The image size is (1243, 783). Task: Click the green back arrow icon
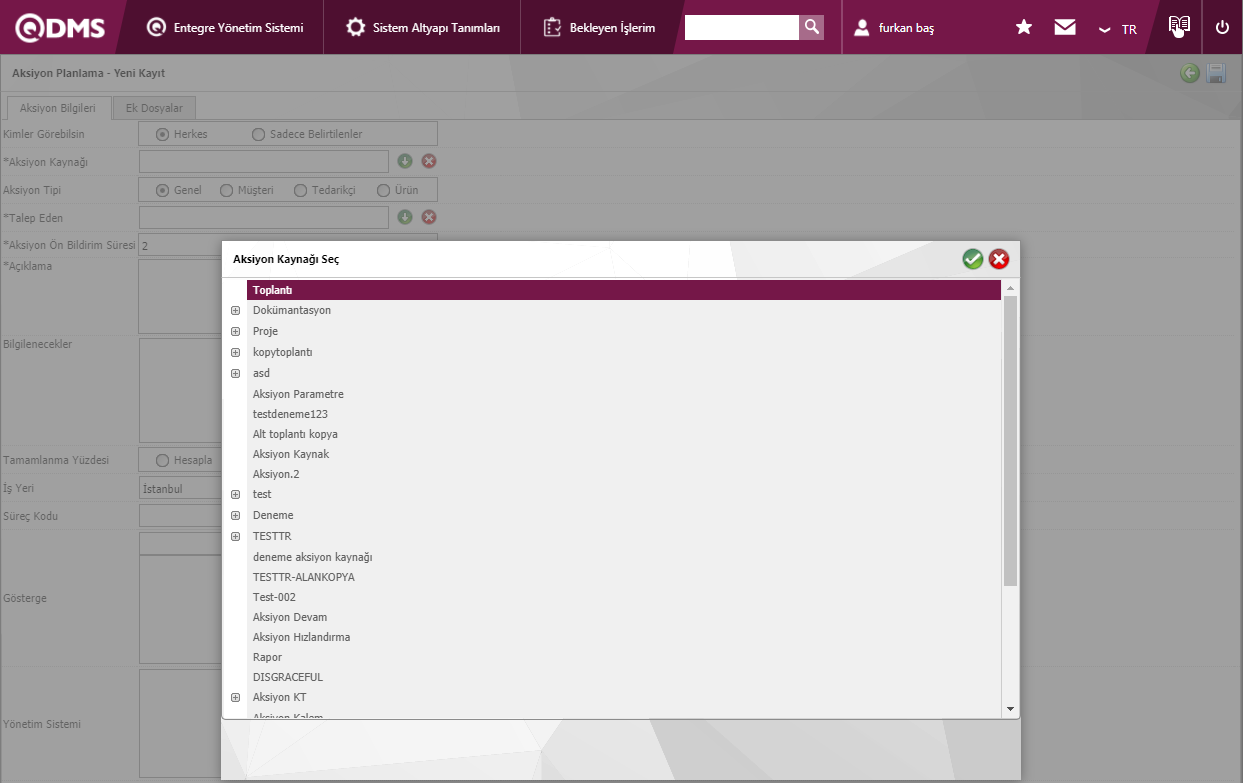[1190, 73]
